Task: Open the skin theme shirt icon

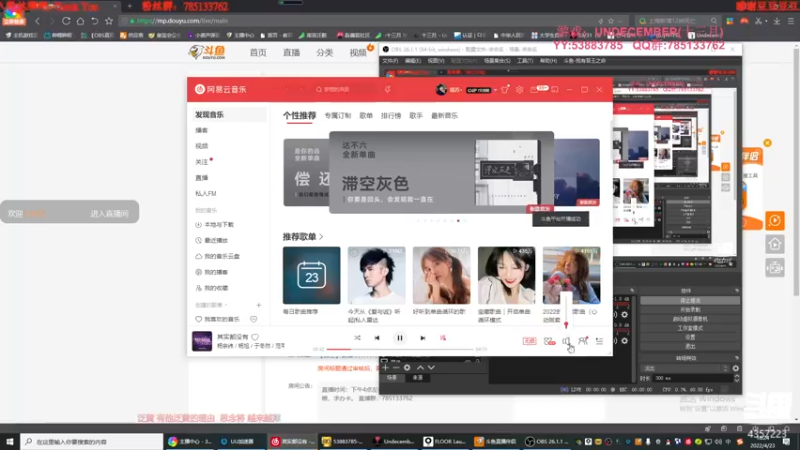Action: (x=505, y=90)
